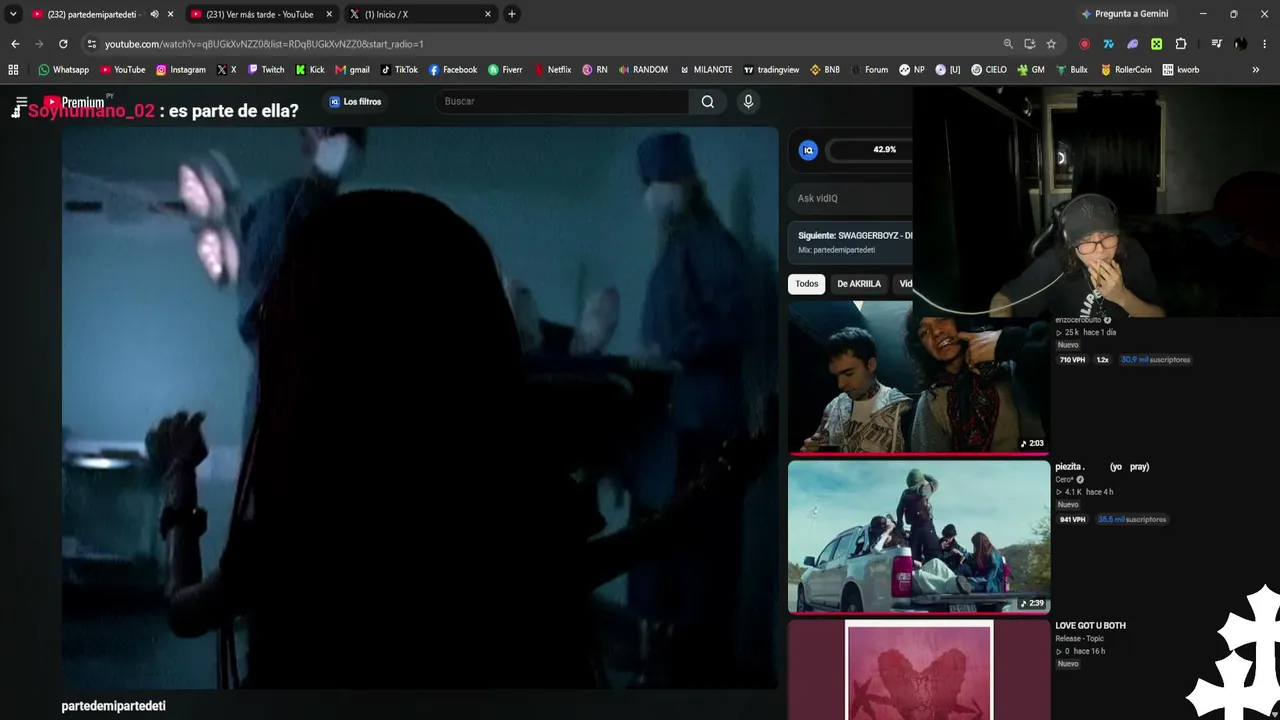This screenshot has height=720, width=1280.
Task: Click in the YouTube Buscar search field
Action: coord(562,101)
